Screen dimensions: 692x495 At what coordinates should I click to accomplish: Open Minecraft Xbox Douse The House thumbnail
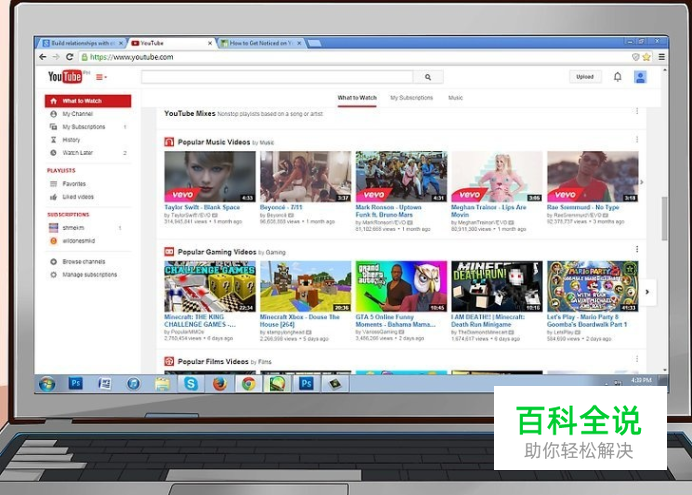[x=305, y=286]
